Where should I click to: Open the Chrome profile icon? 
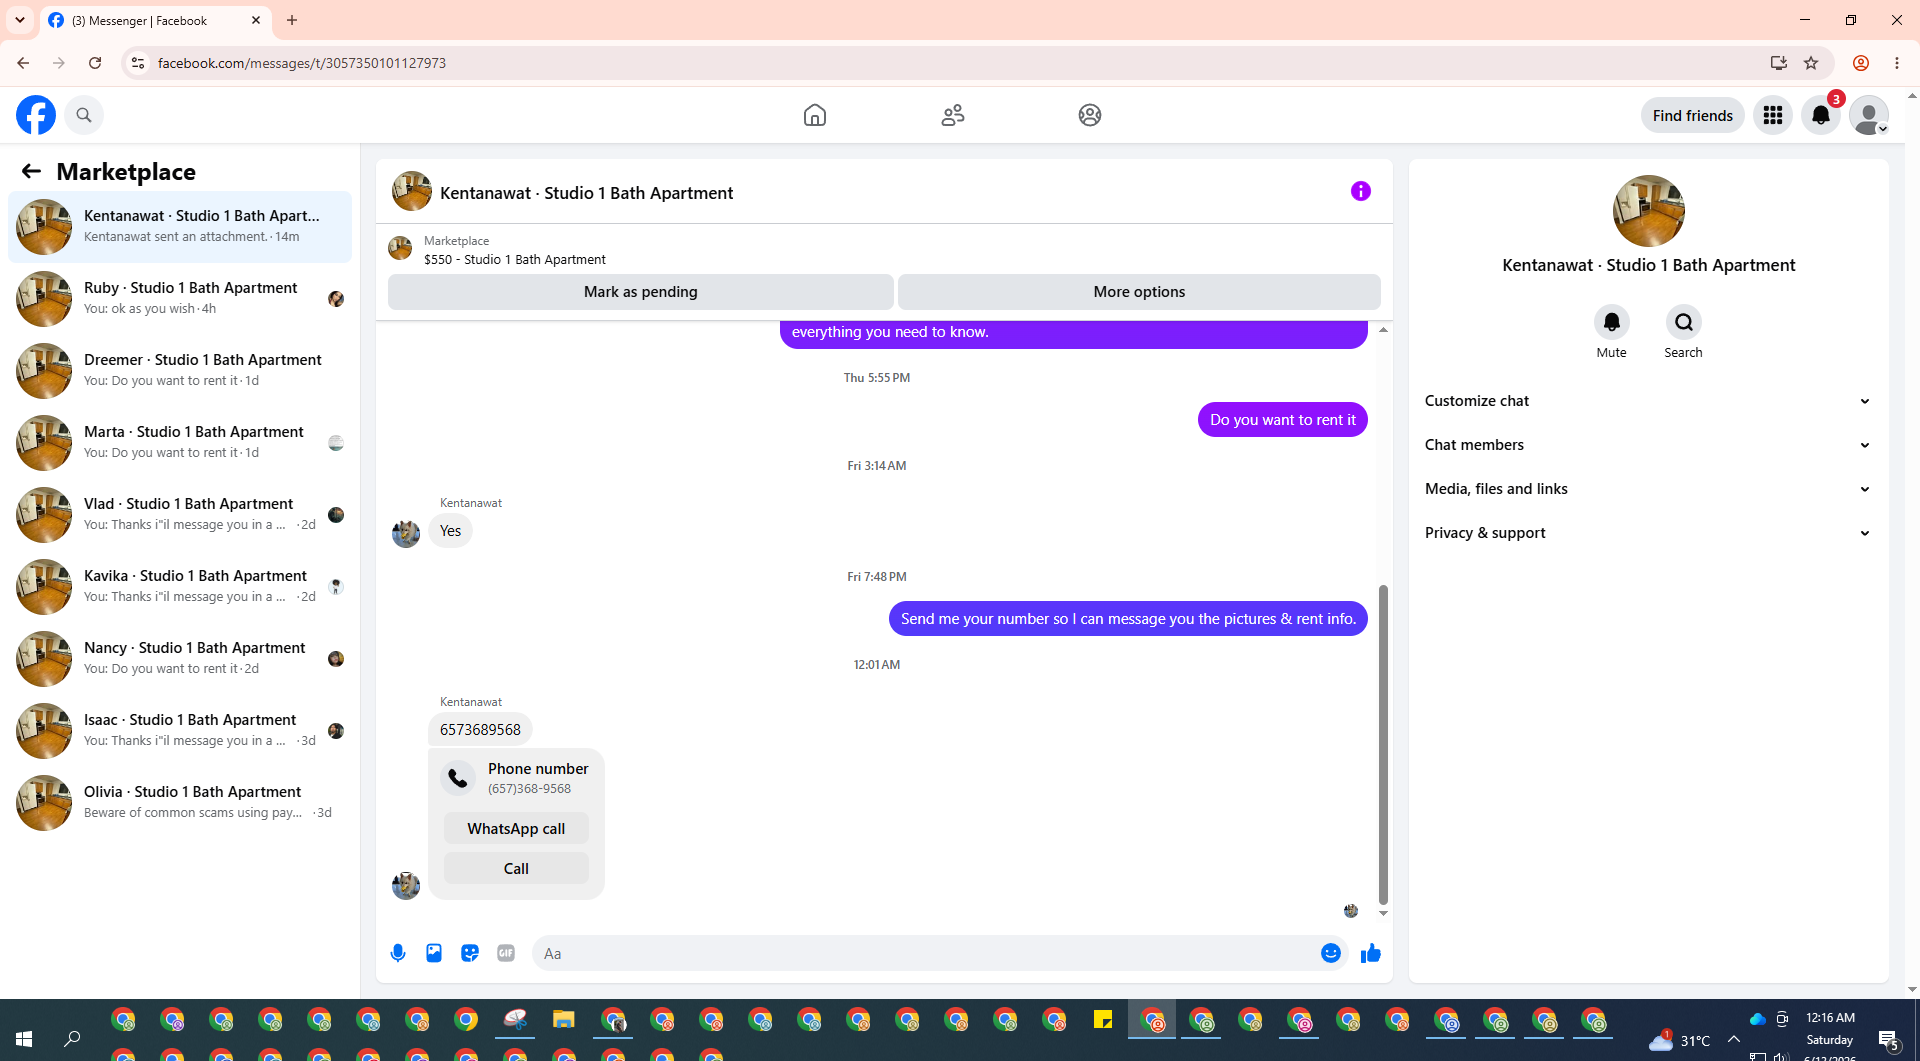(1861, 63)
